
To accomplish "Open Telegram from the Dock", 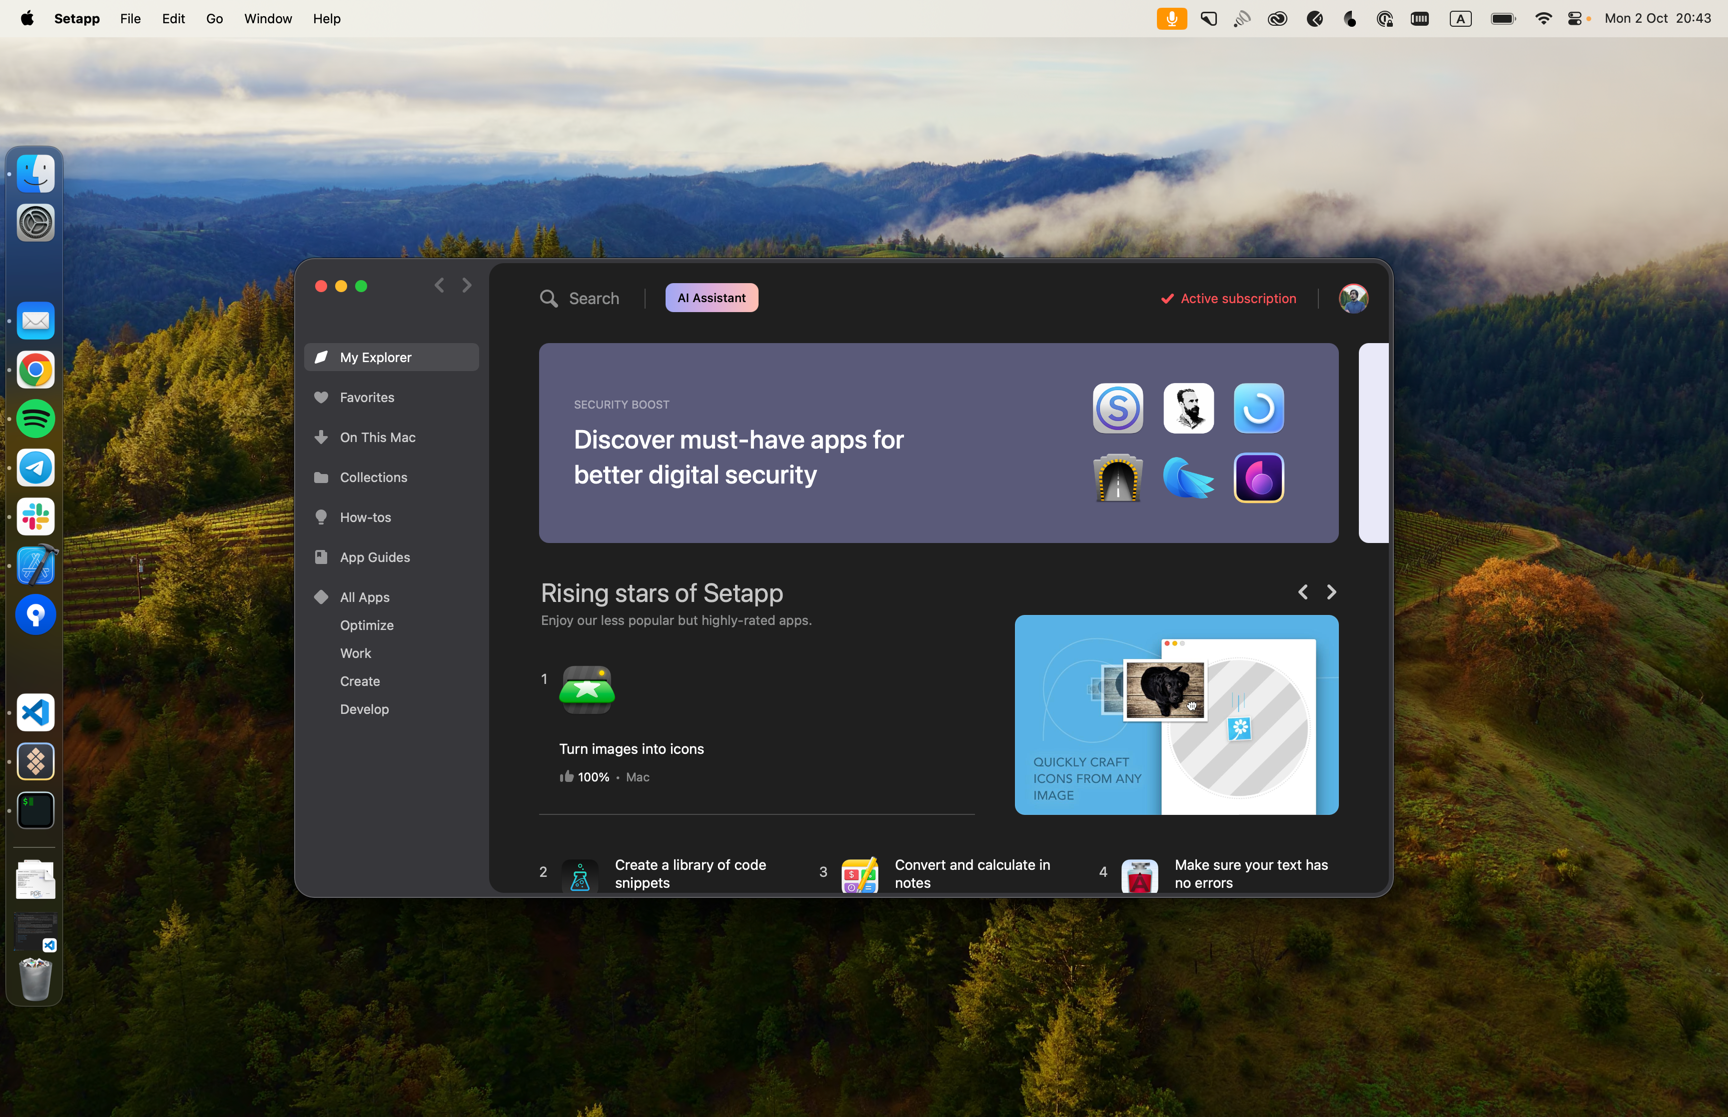I will [35, 468].
